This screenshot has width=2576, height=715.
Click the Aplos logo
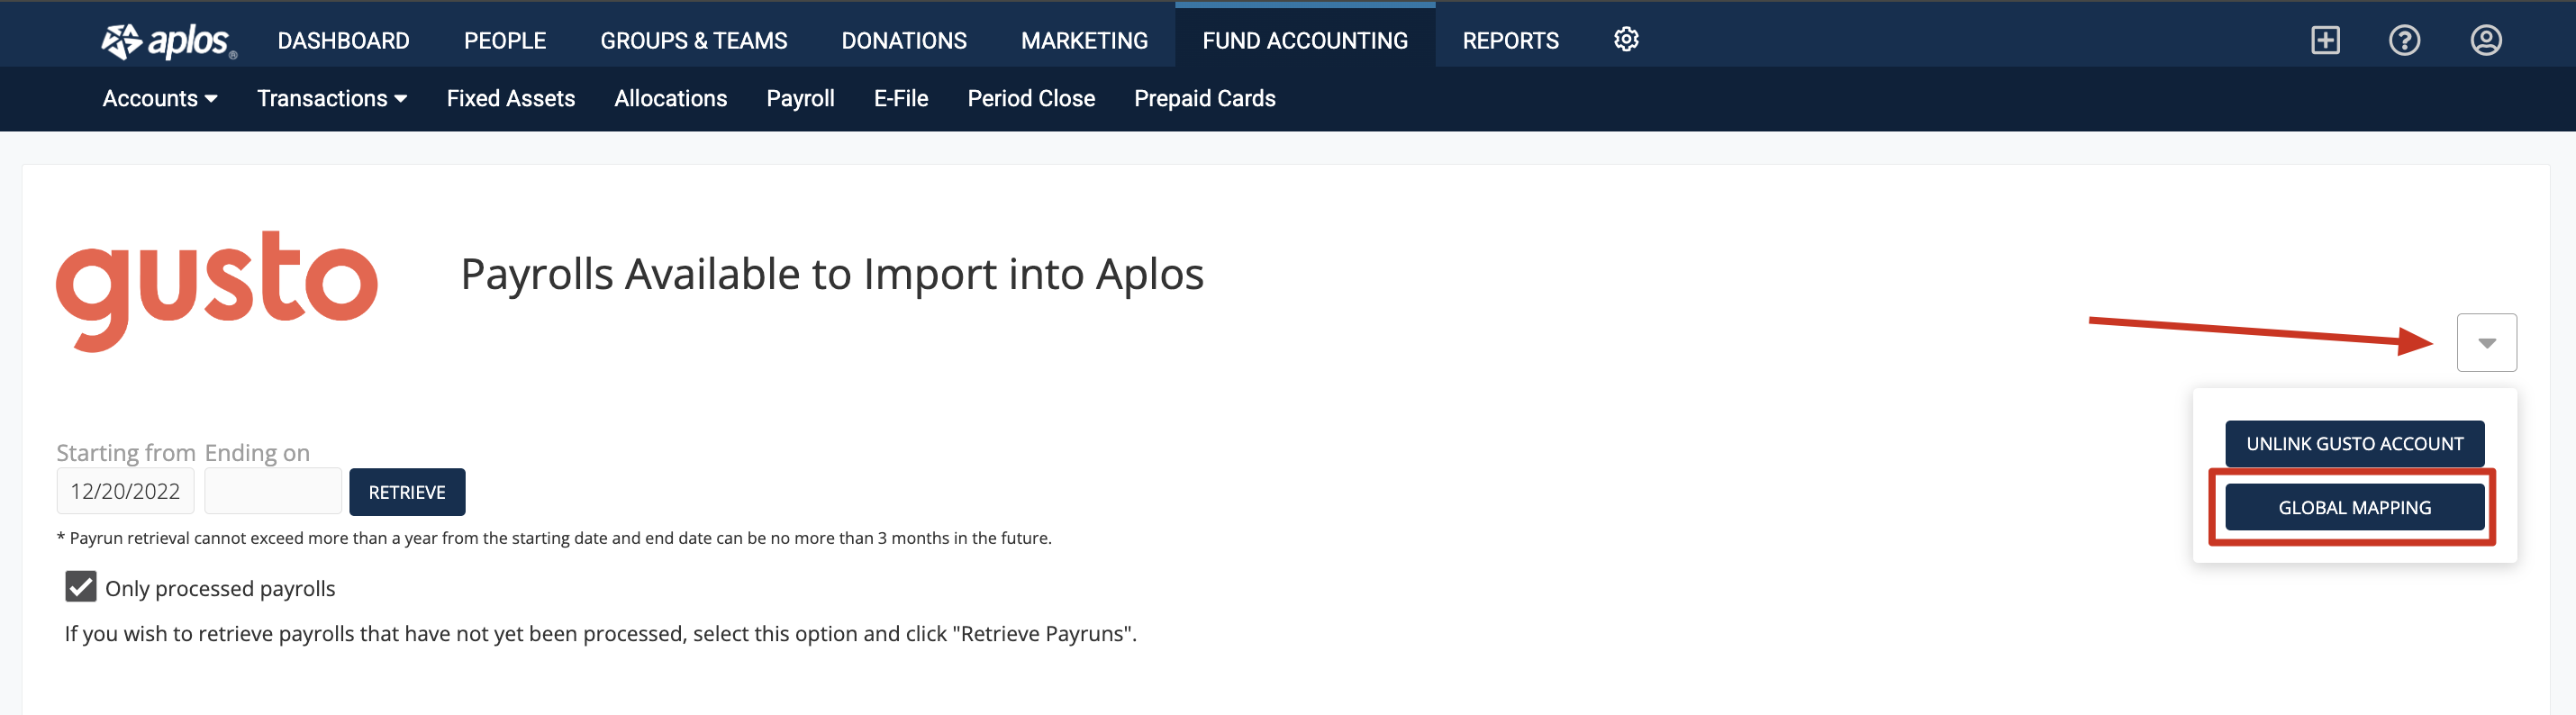pos(169,41)
